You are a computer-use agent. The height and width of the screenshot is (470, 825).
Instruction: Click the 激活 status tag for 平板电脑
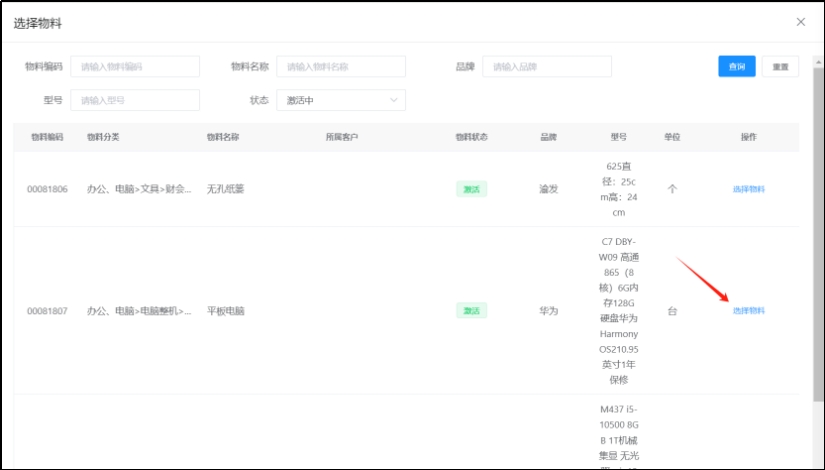[x=471, y=311]
